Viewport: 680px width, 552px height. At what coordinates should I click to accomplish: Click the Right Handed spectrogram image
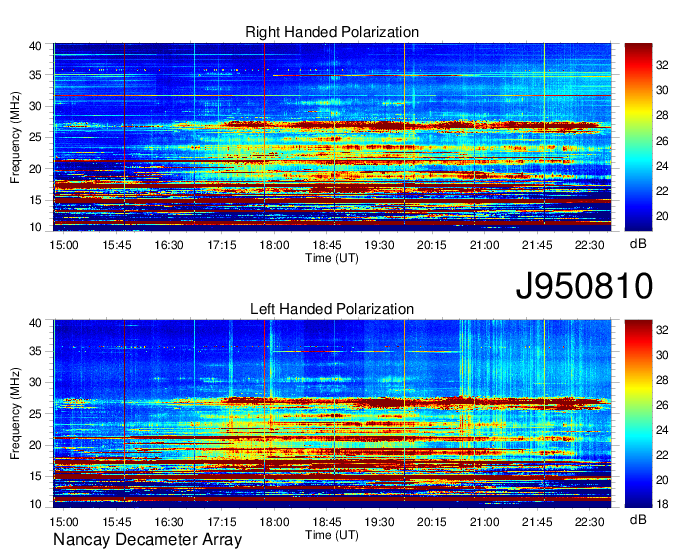pyautogui.click(x=332, y=137)
